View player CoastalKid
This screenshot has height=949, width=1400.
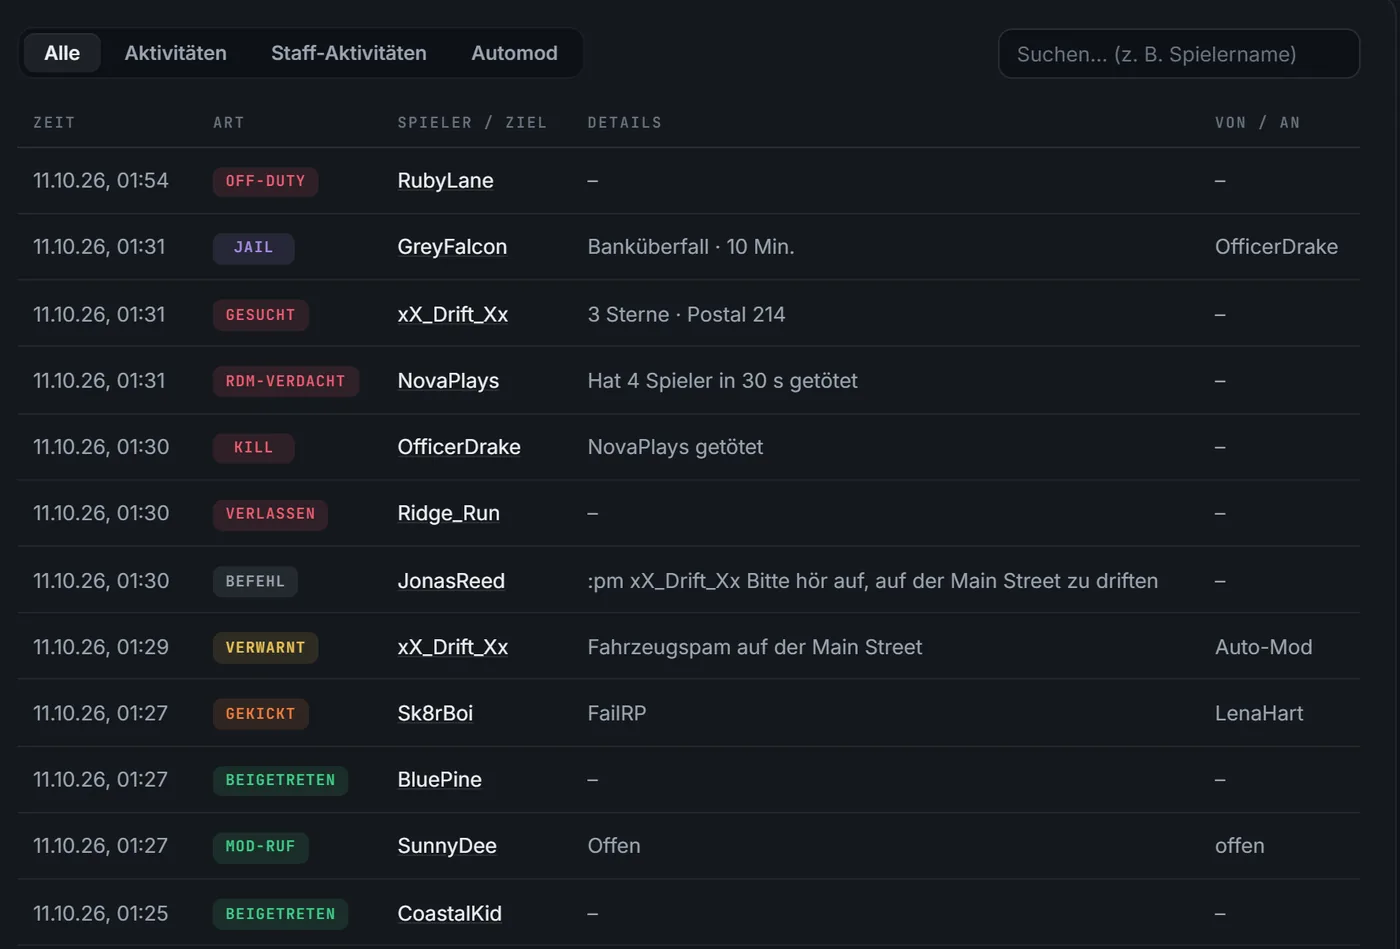(449, 914)
